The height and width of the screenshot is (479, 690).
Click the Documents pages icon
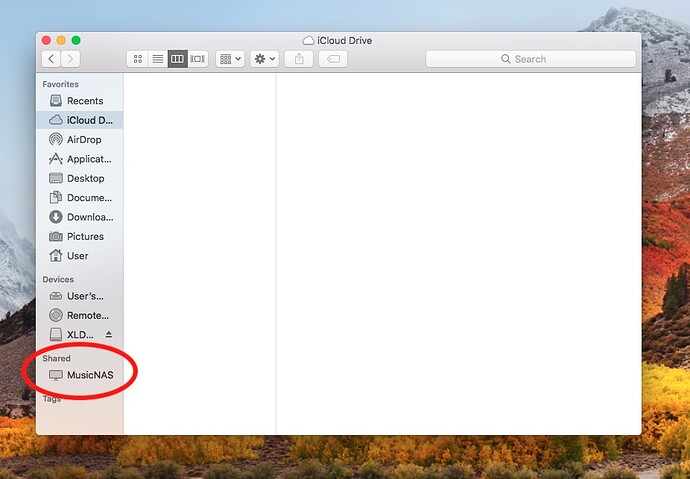click(x=55, y=197)
